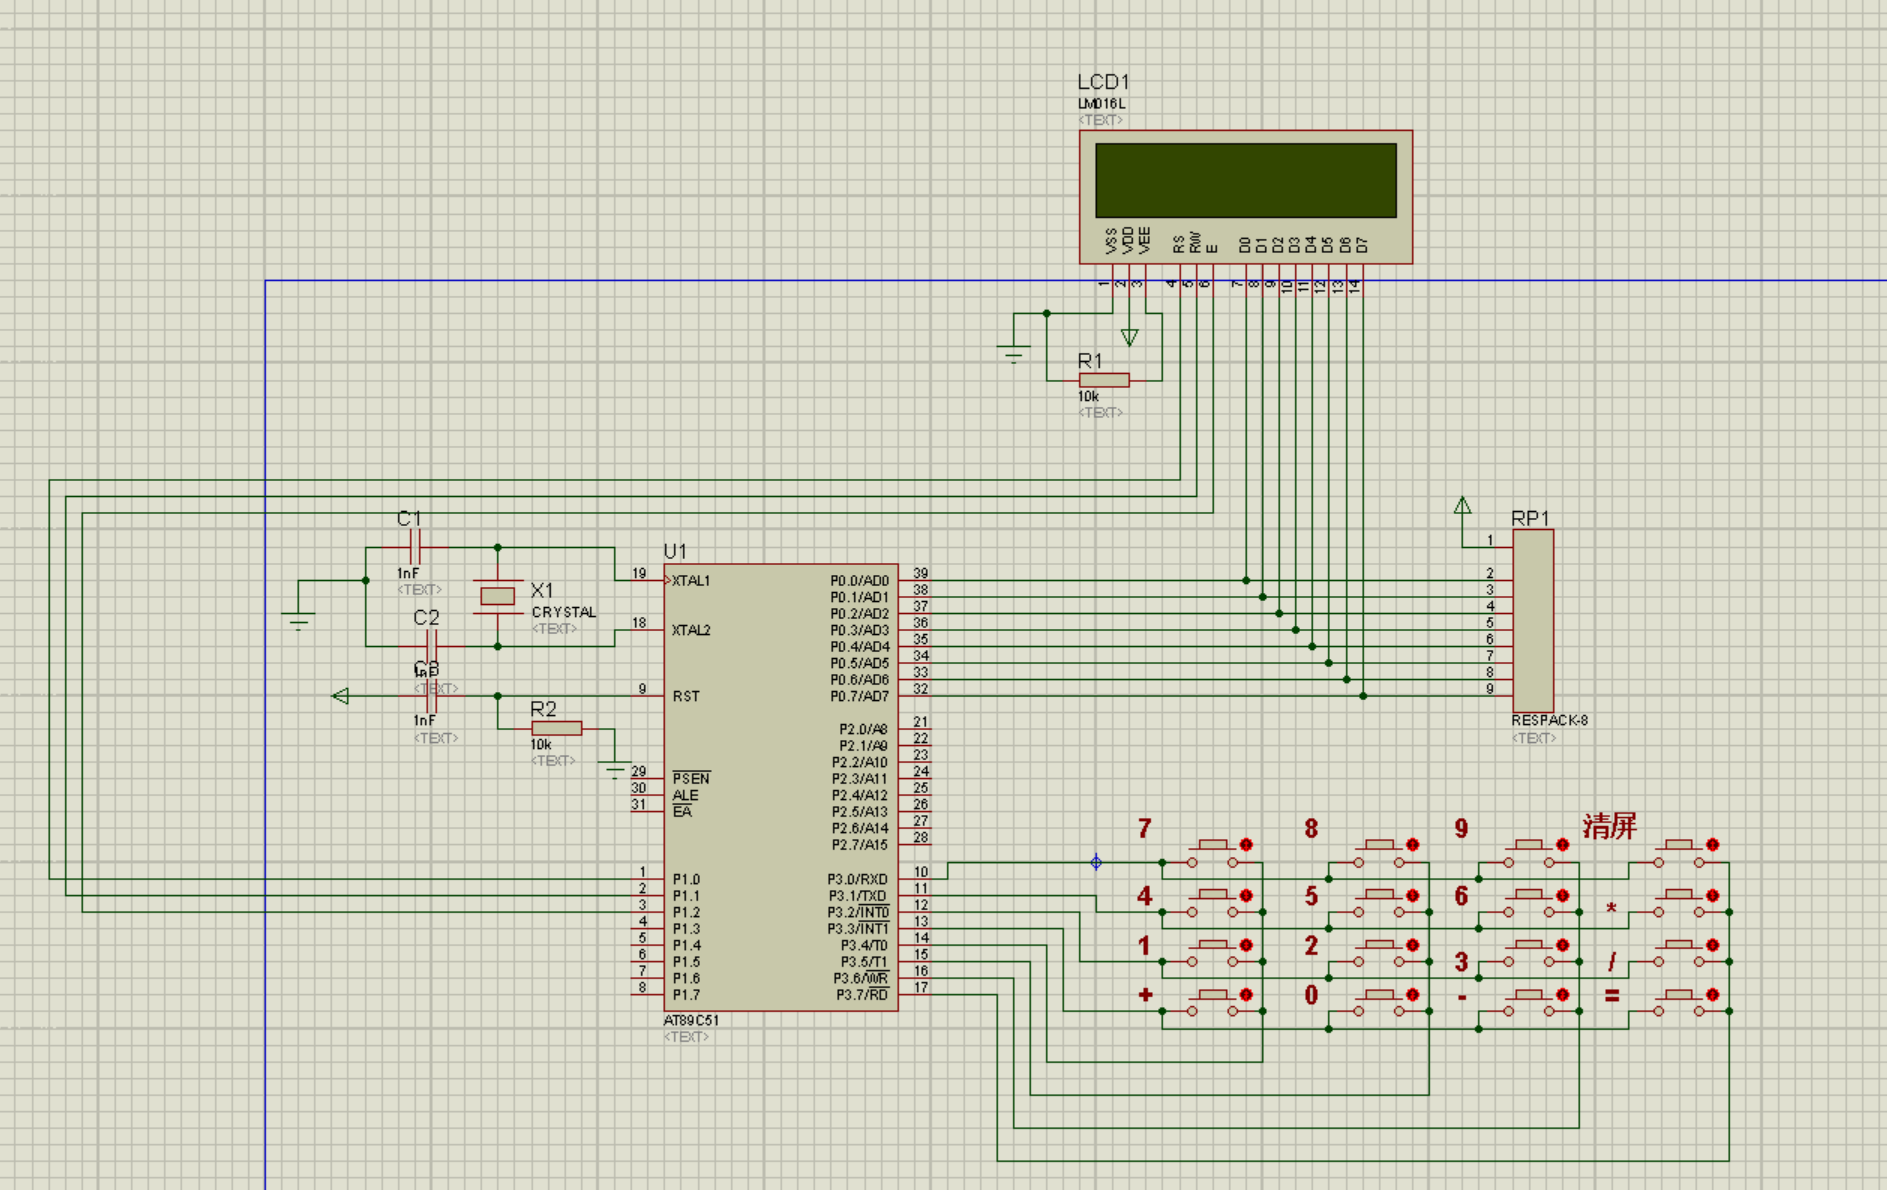Click the push button for key 7
The image size is (1887, 1190).
coord(1212,851)
